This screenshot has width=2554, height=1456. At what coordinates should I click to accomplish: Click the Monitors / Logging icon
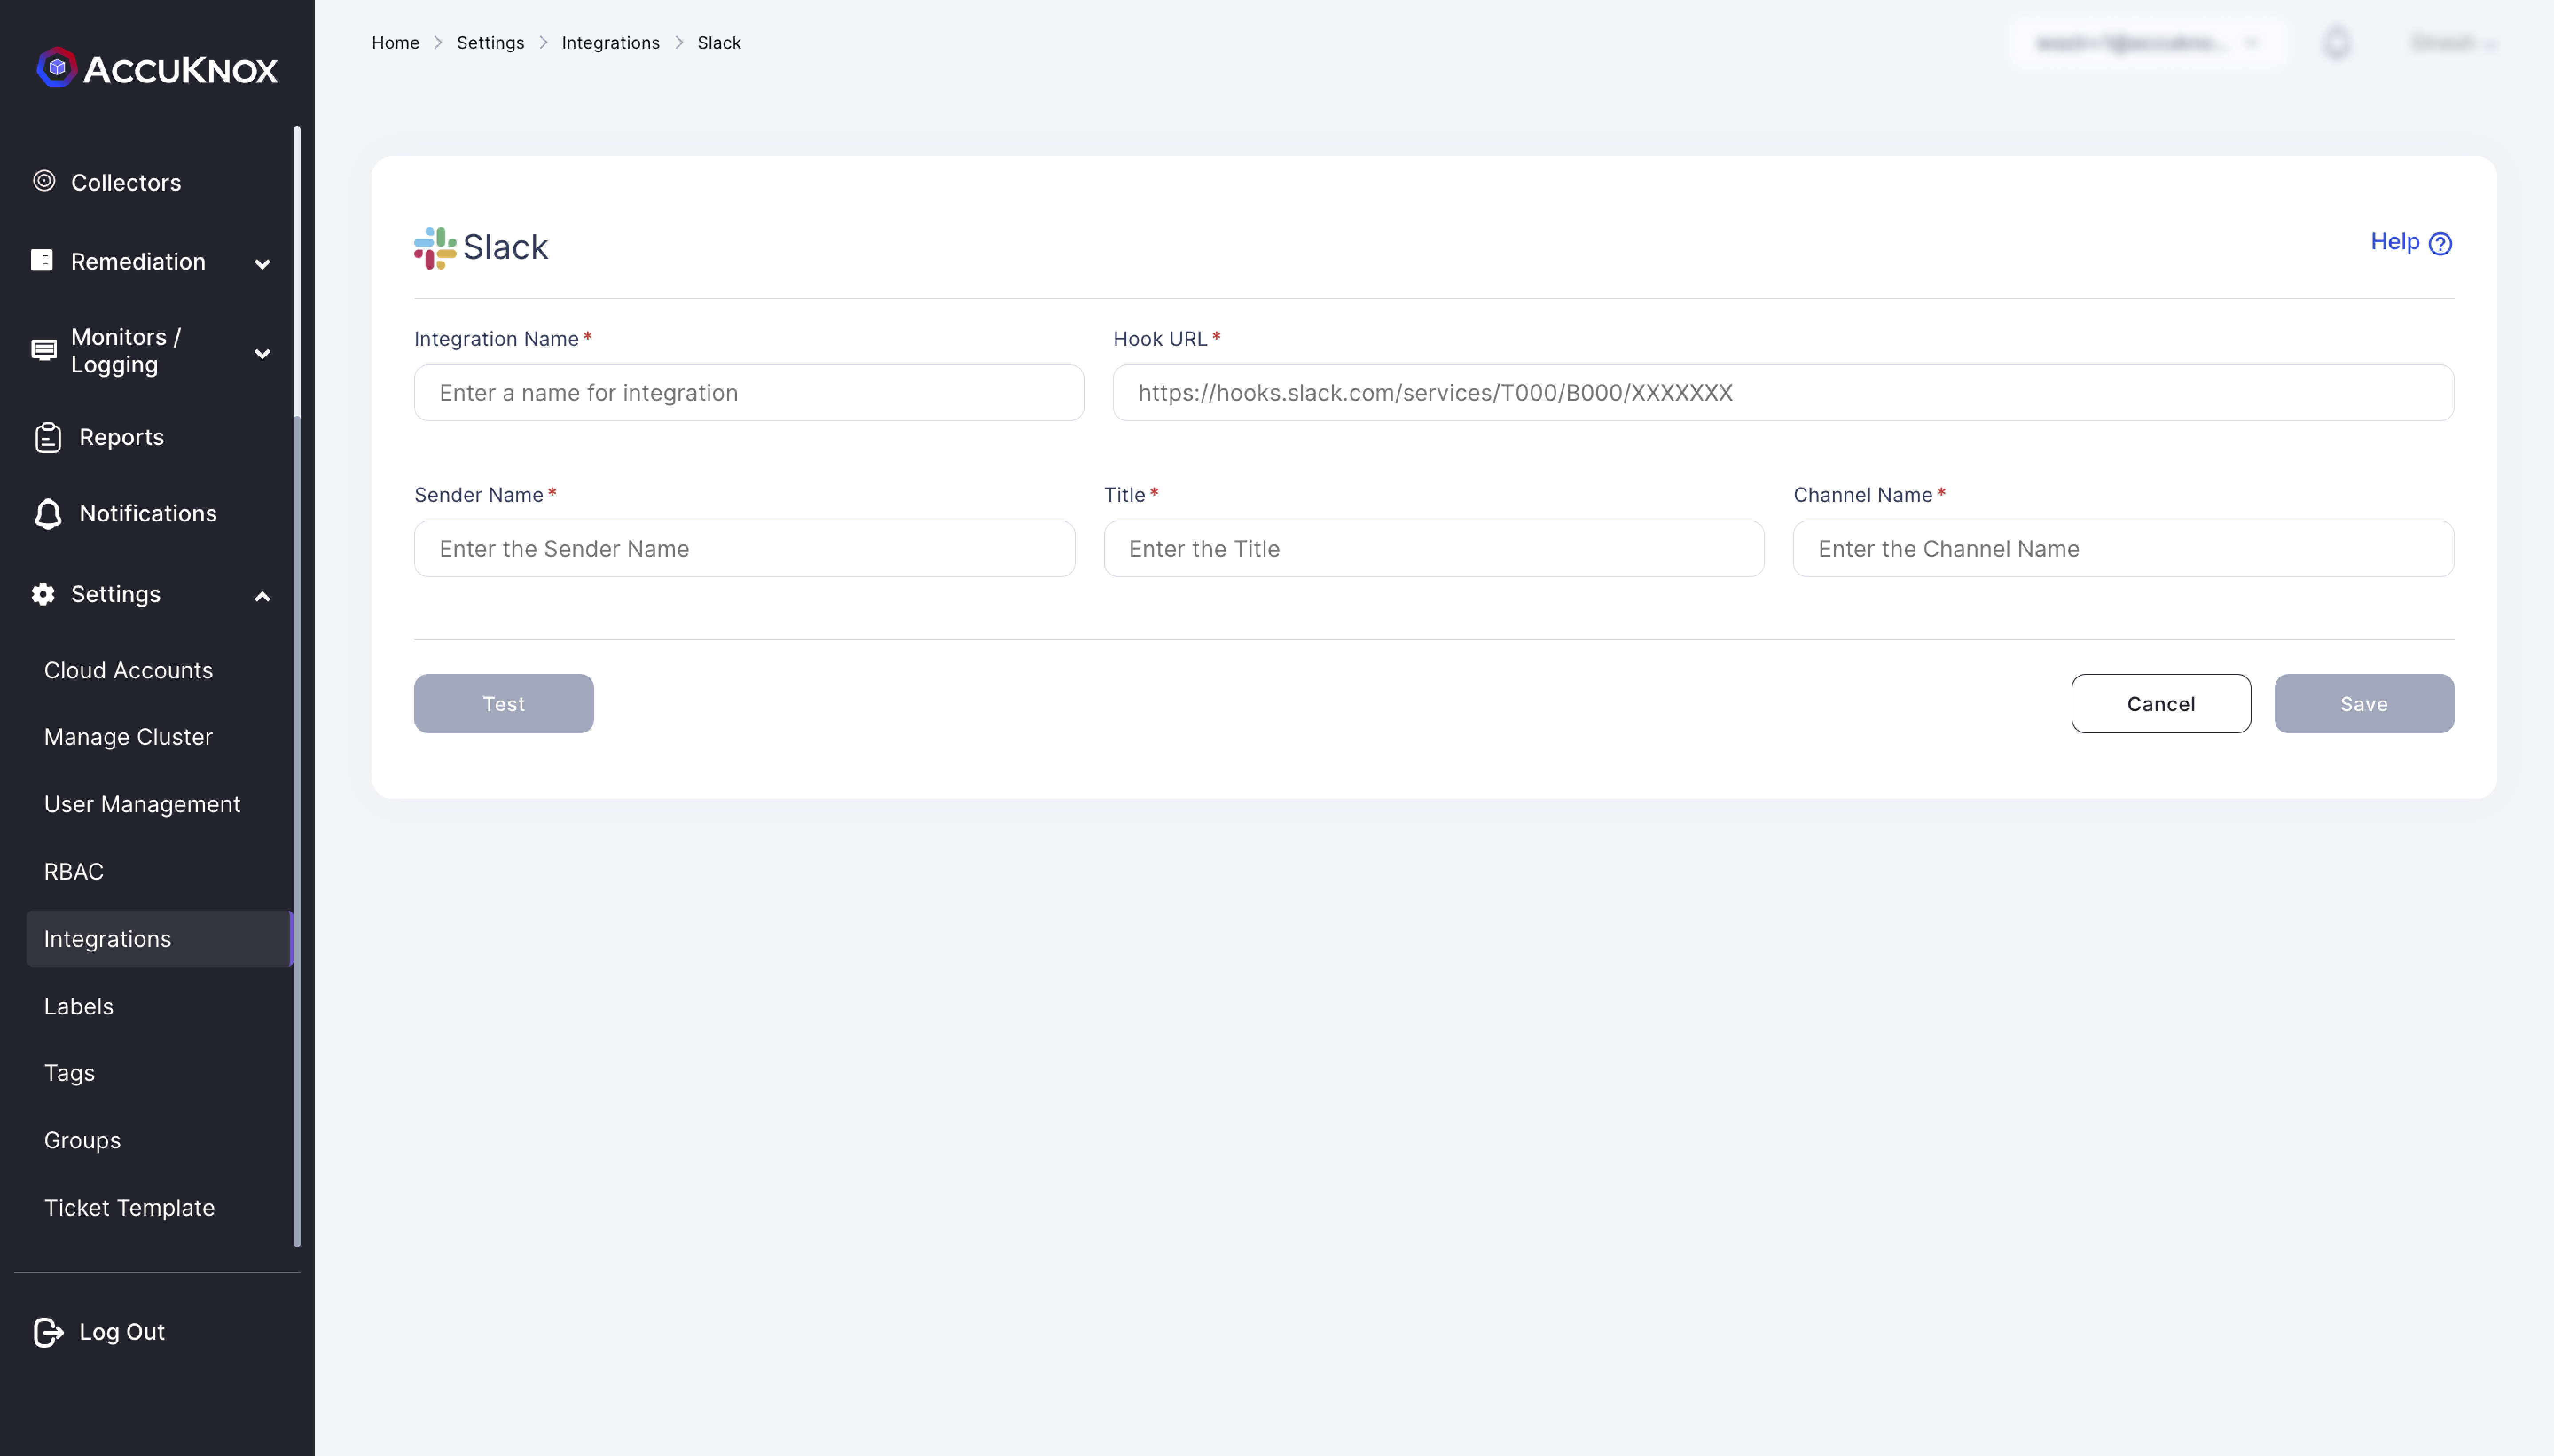[44, 350]
